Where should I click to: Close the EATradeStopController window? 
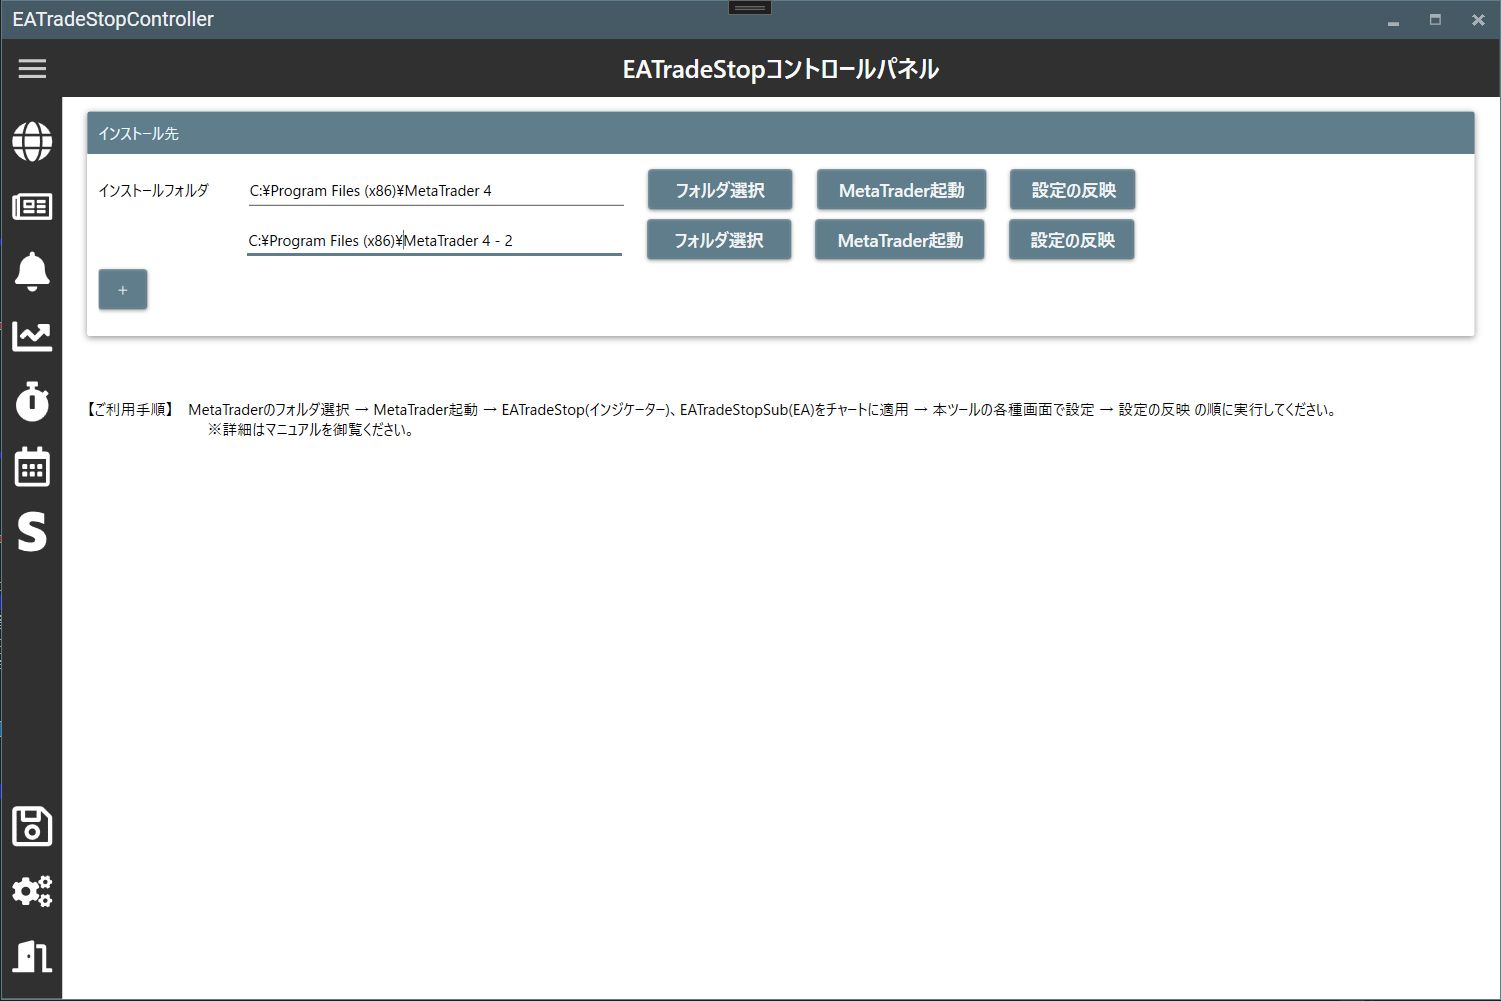tap(1478, 20)
